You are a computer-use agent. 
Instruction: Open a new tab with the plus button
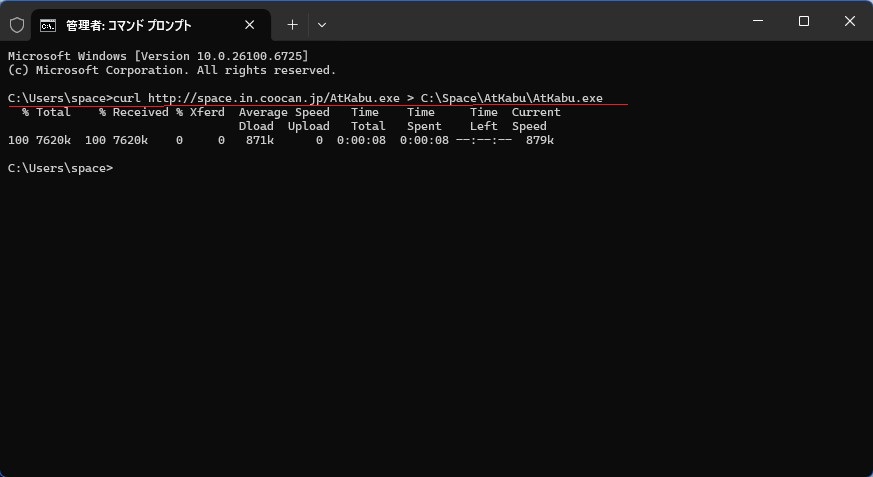coord(292,24)
